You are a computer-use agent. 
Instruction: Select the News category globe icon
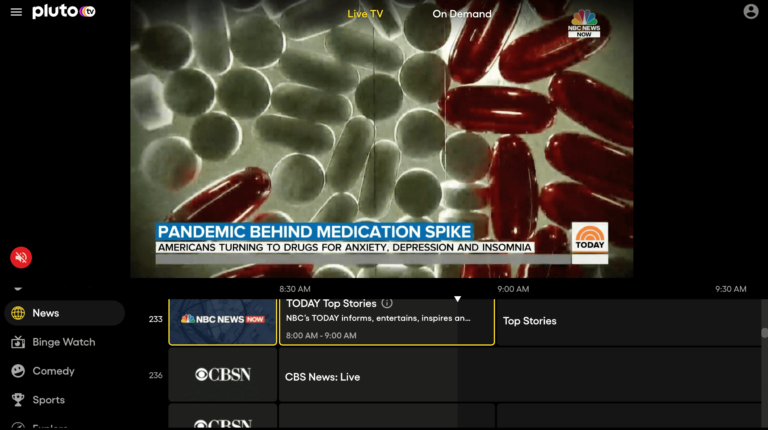click(18, 313)
